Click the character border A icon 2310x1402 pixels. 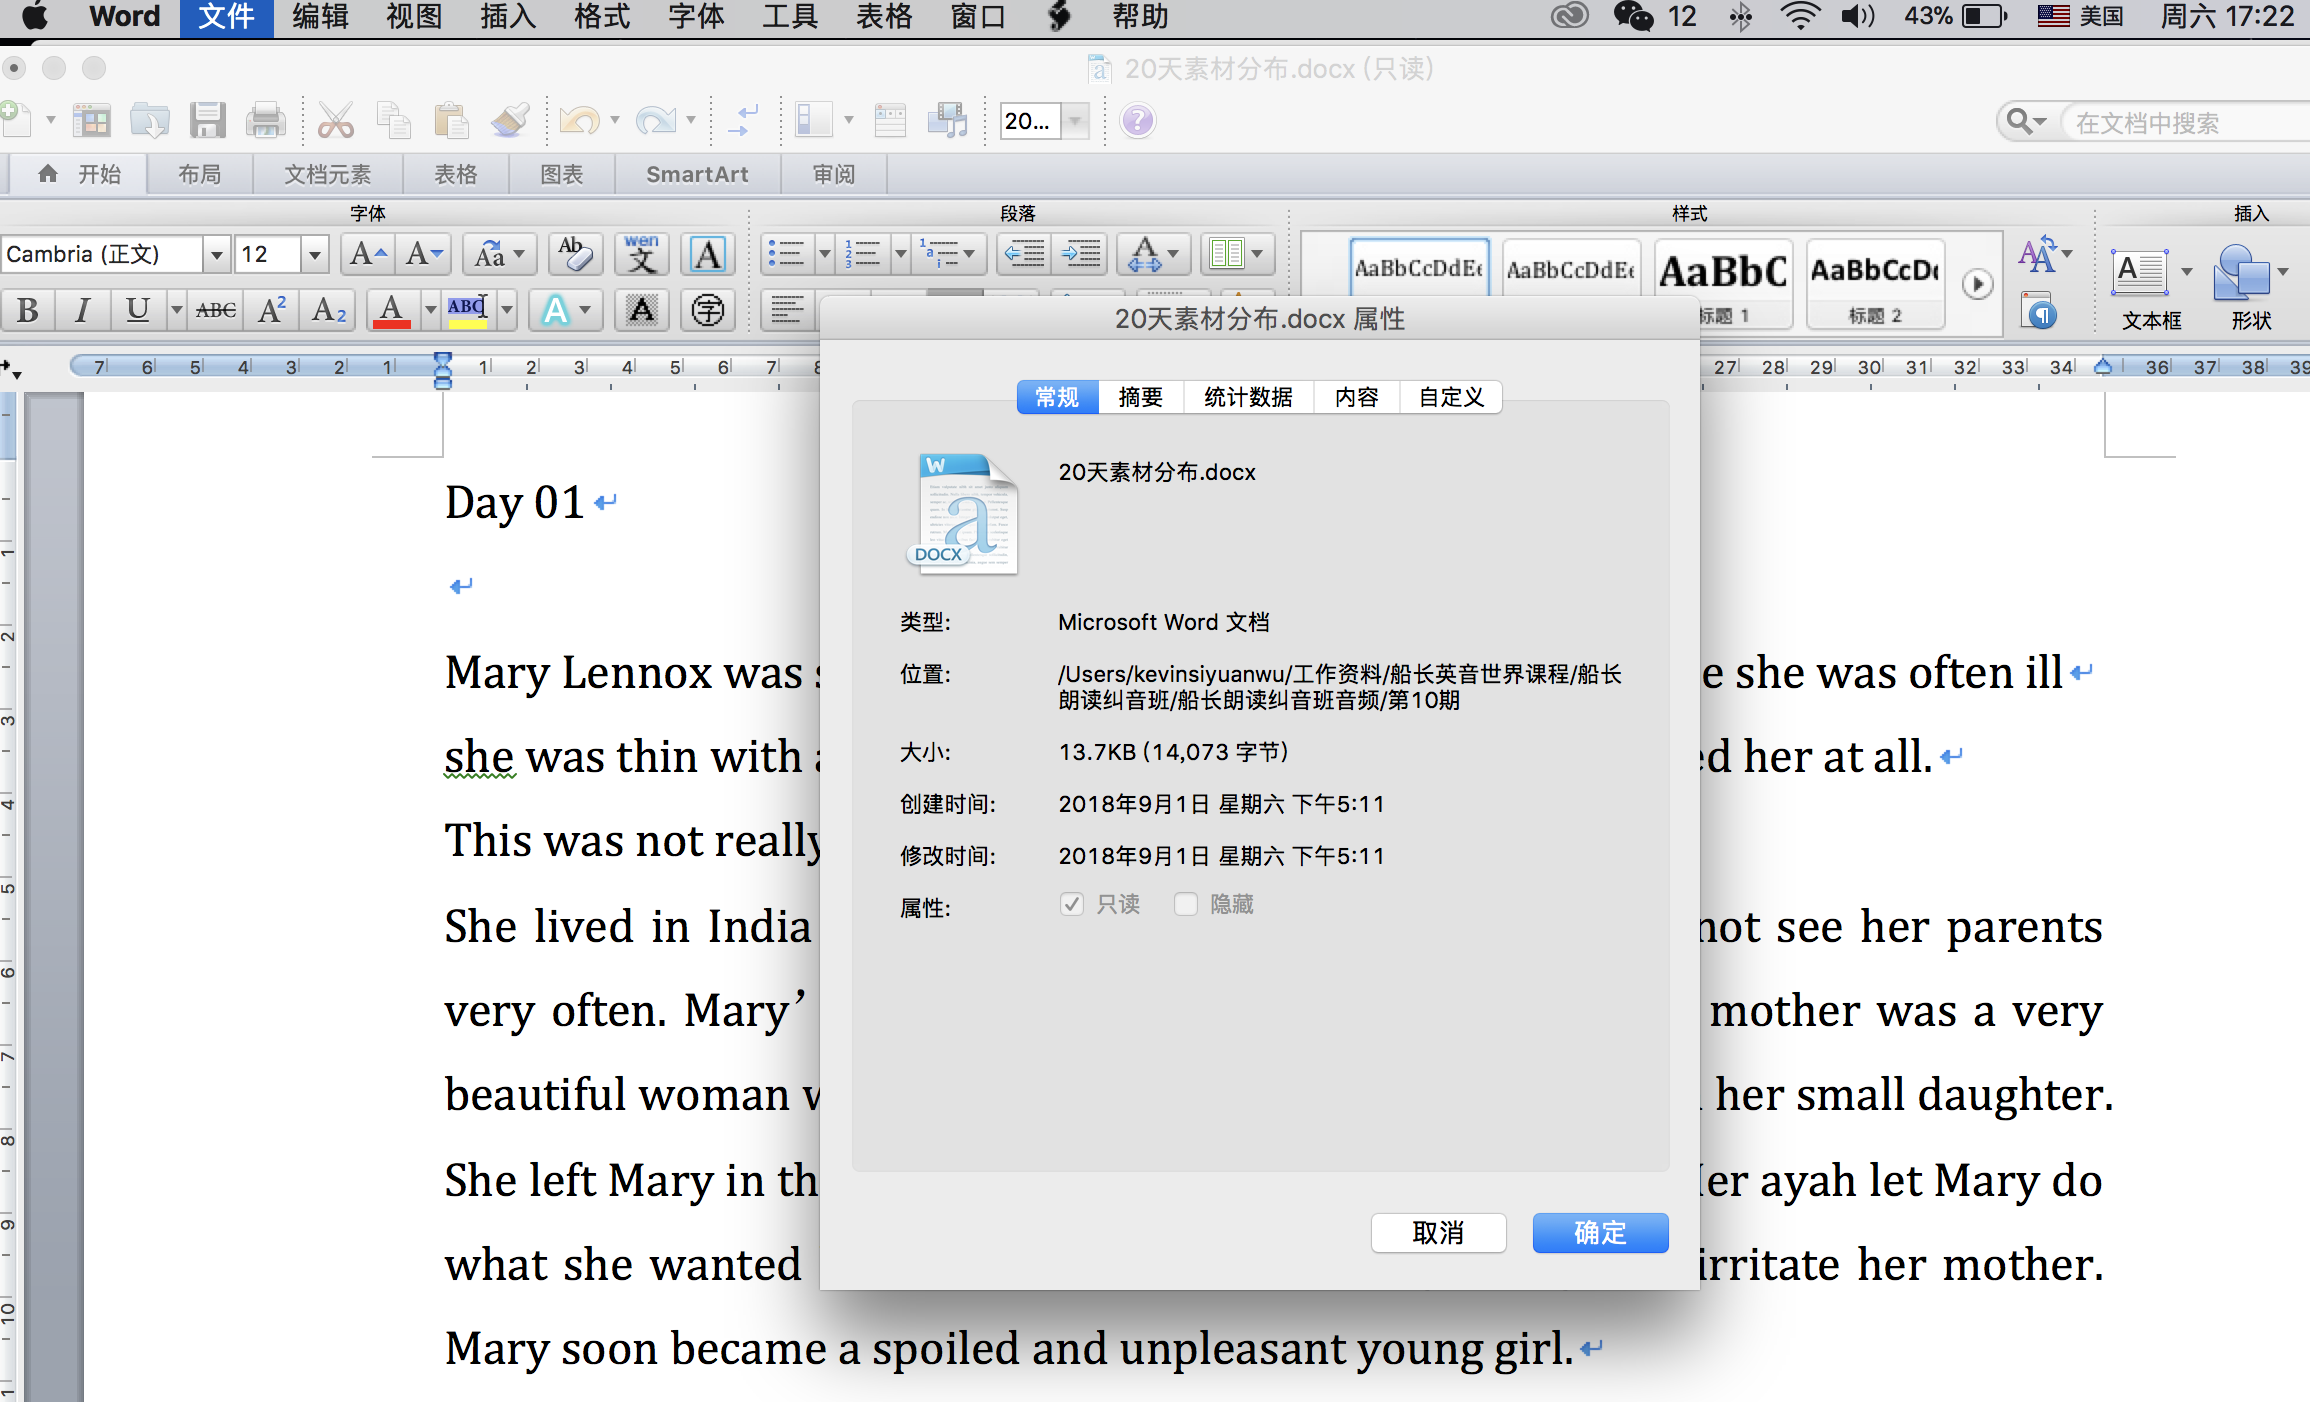(x=708, y=254)
